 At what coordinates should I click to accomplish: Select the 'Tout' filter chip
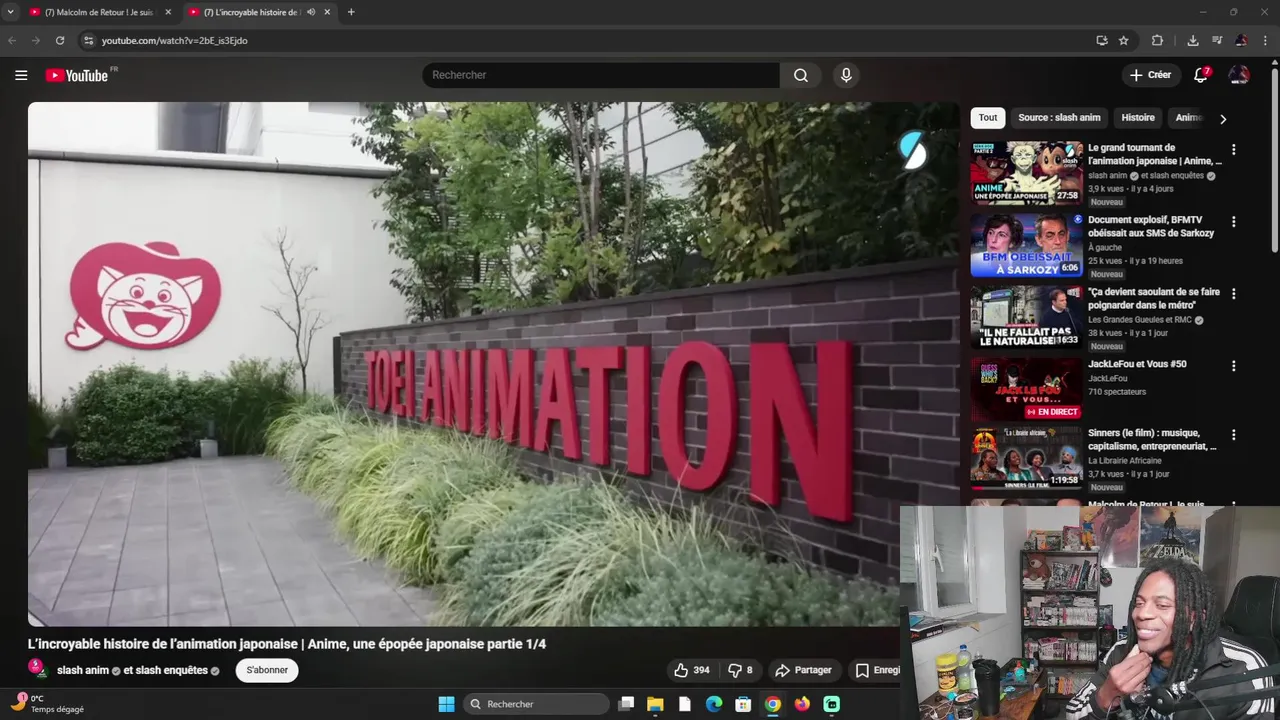[988, 118]
